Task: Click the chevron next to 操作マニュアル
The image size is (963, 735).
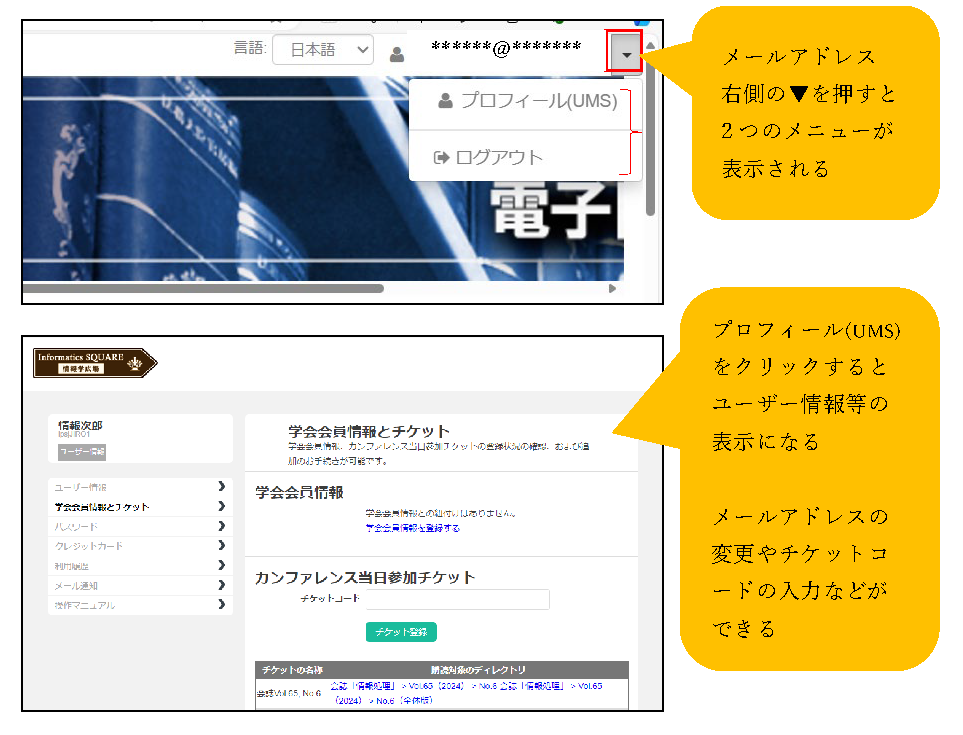Action: click(221, 605)
